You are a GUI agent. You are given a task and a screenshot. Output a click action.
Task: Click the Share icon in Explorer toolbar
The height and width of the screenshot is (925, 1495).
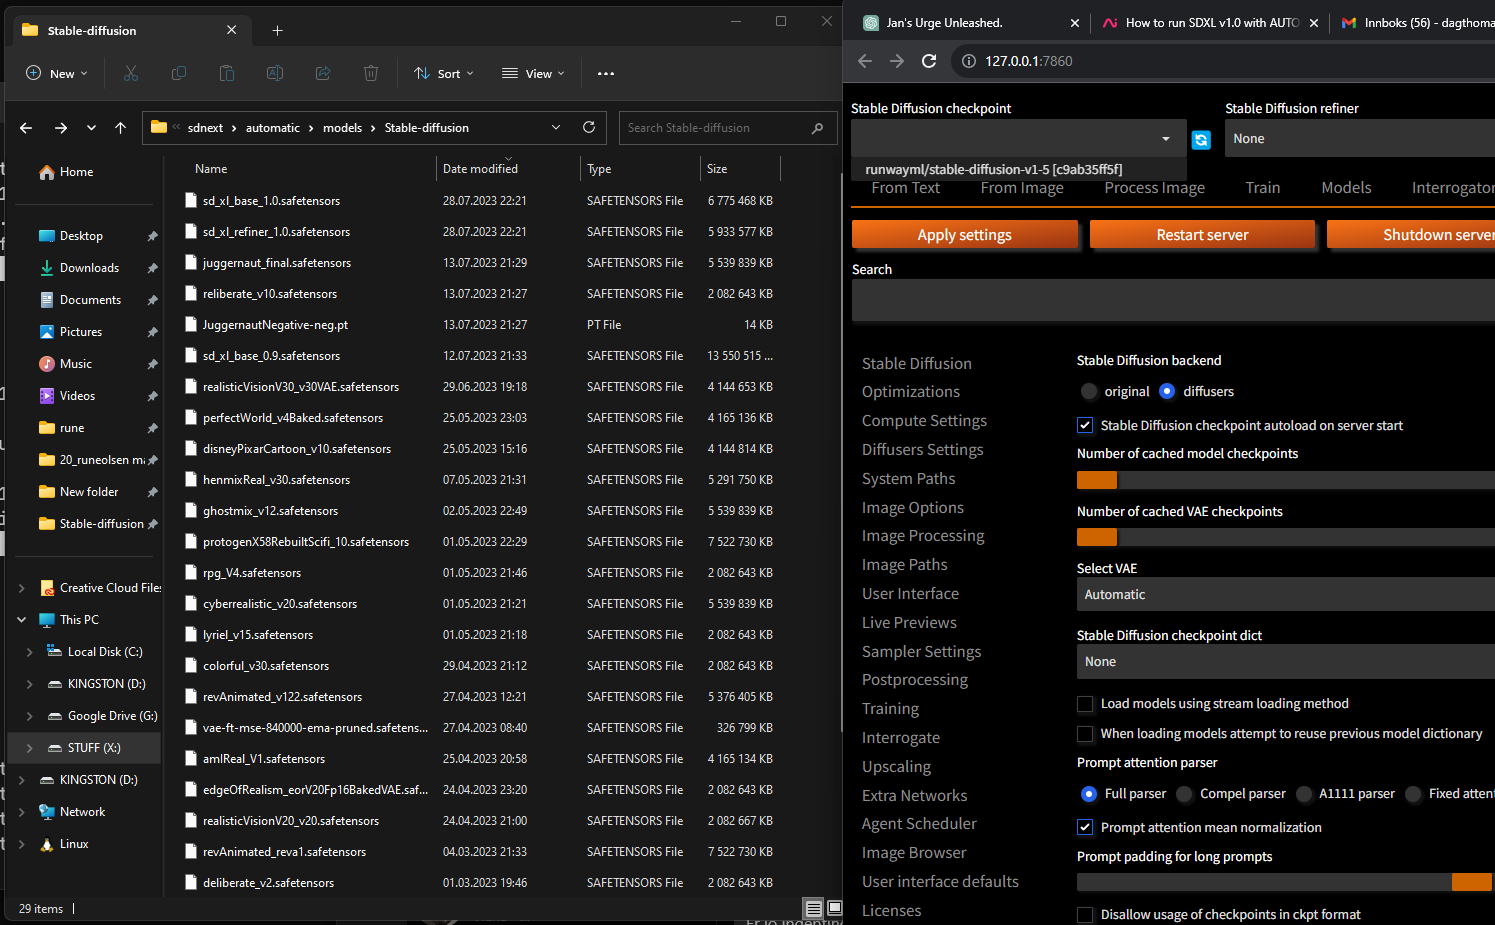pos(322,73)
